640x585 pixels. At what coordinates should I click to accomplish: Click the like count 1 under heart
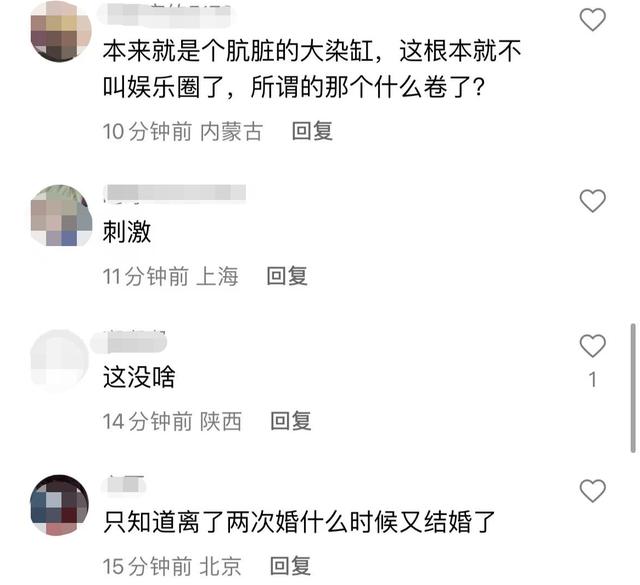(x=593, y=380)
